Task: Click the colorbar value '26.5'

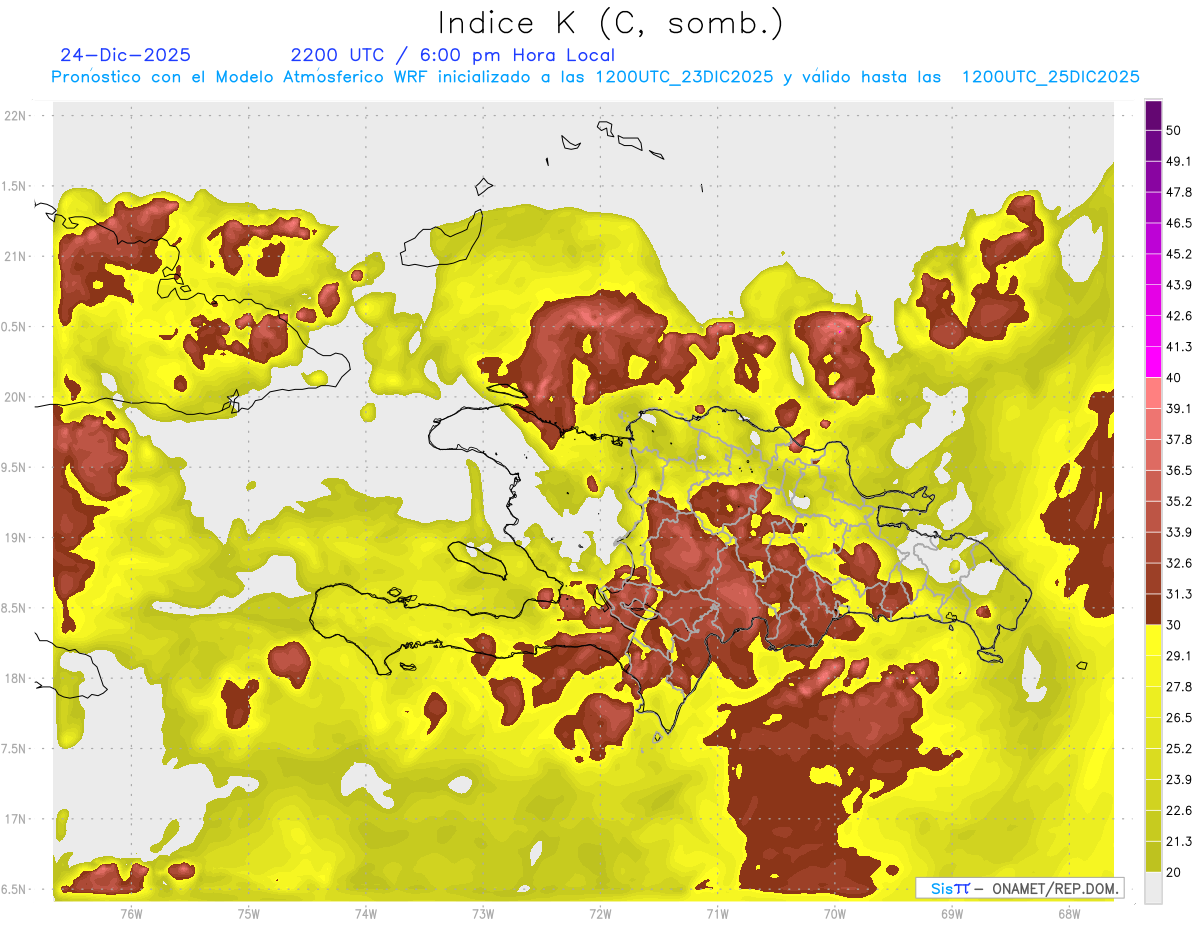Action: tap(1178, 718)
